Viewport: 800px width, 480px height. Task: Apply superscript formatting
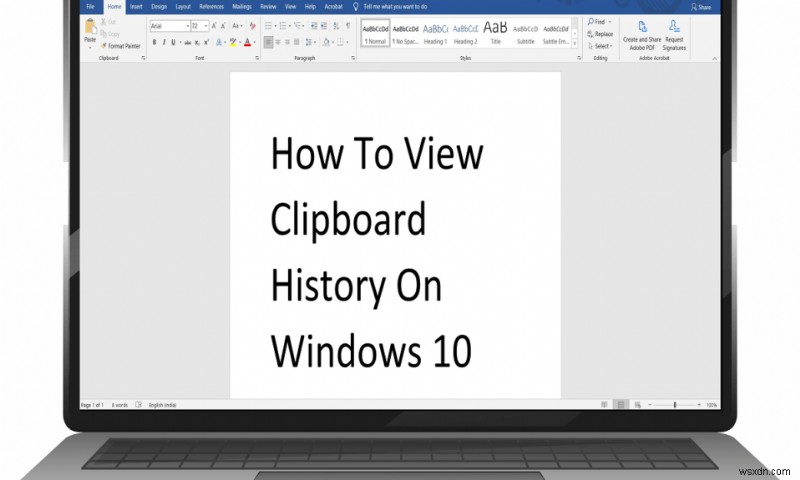tap(206, 42)
